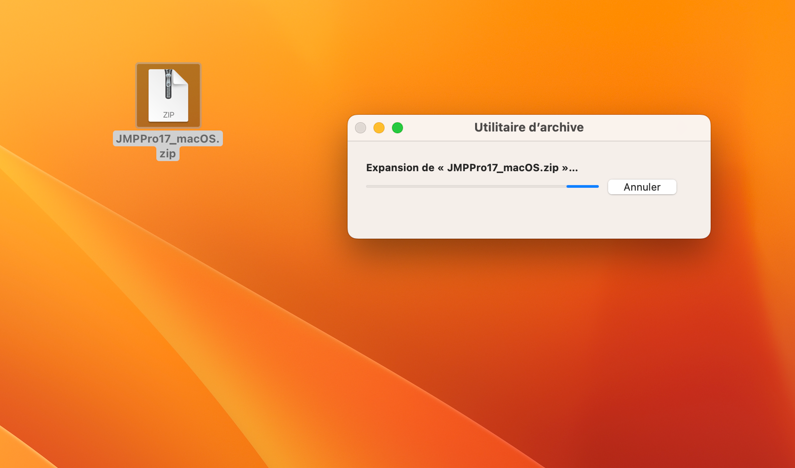Click the ZIP label on the archive icon

tap(168, 115)
